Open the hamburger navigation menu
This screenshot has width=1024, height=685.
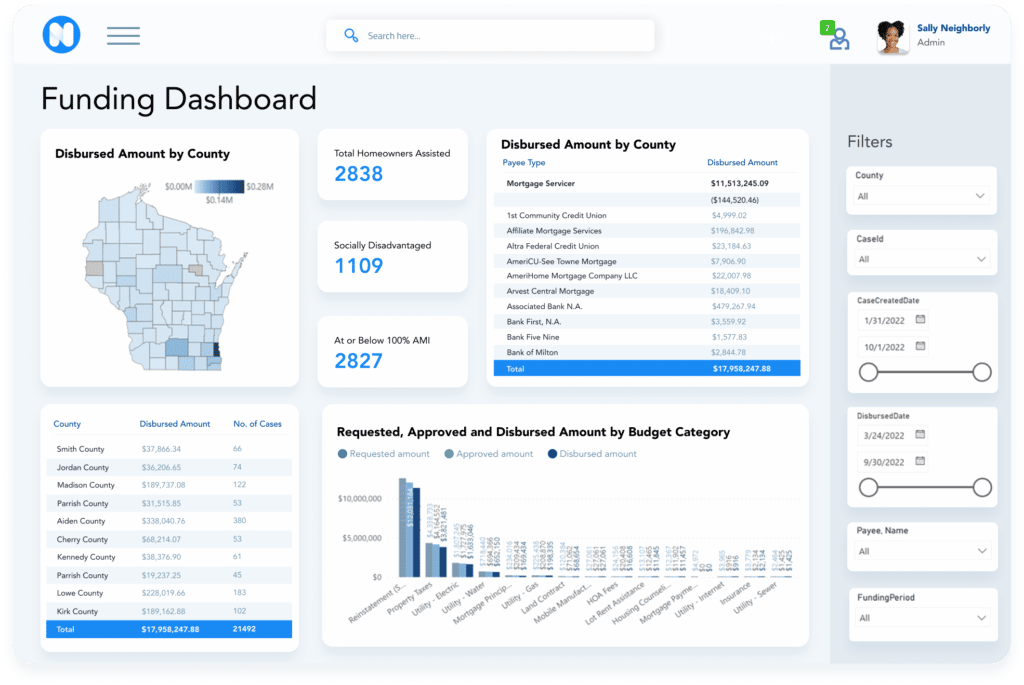(x=123, y=35)
